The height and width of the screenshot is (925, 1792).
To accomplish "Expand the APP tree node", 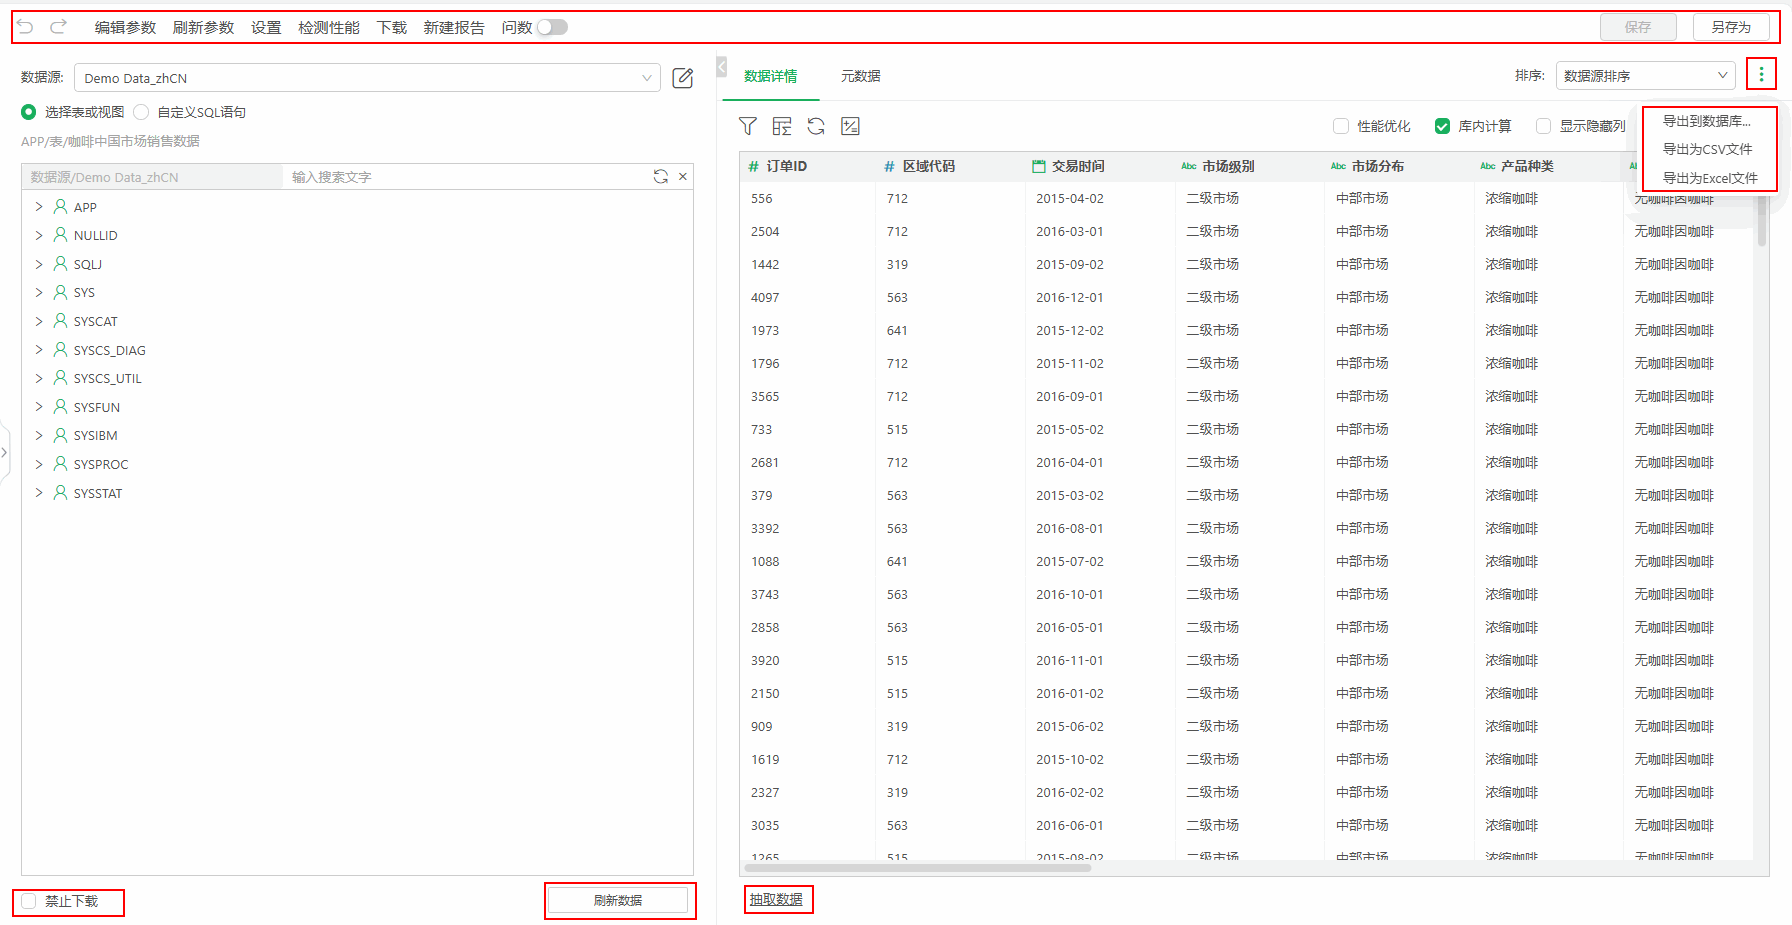I will [x=39, y=206].
